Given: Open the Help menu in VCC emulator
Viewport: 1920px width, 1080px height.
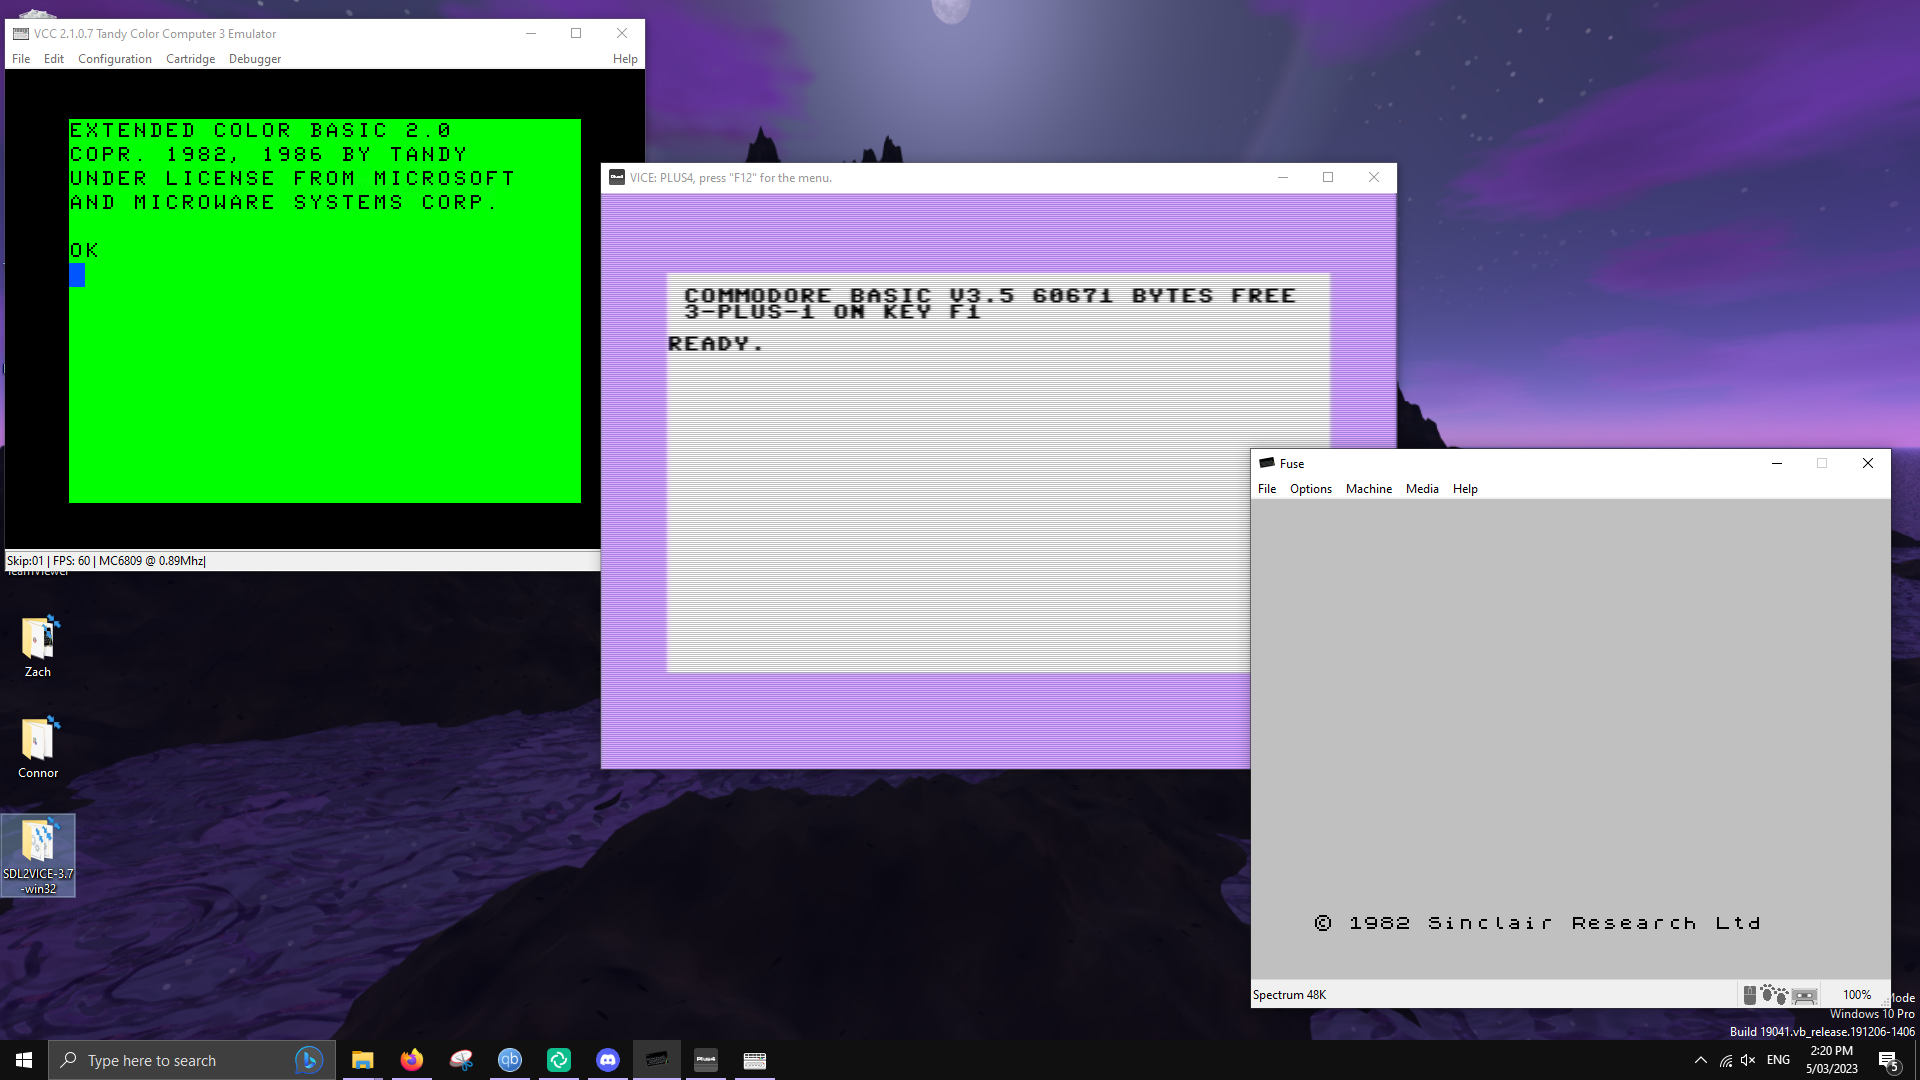Looking at the screenshot, I should pos(625,59).
